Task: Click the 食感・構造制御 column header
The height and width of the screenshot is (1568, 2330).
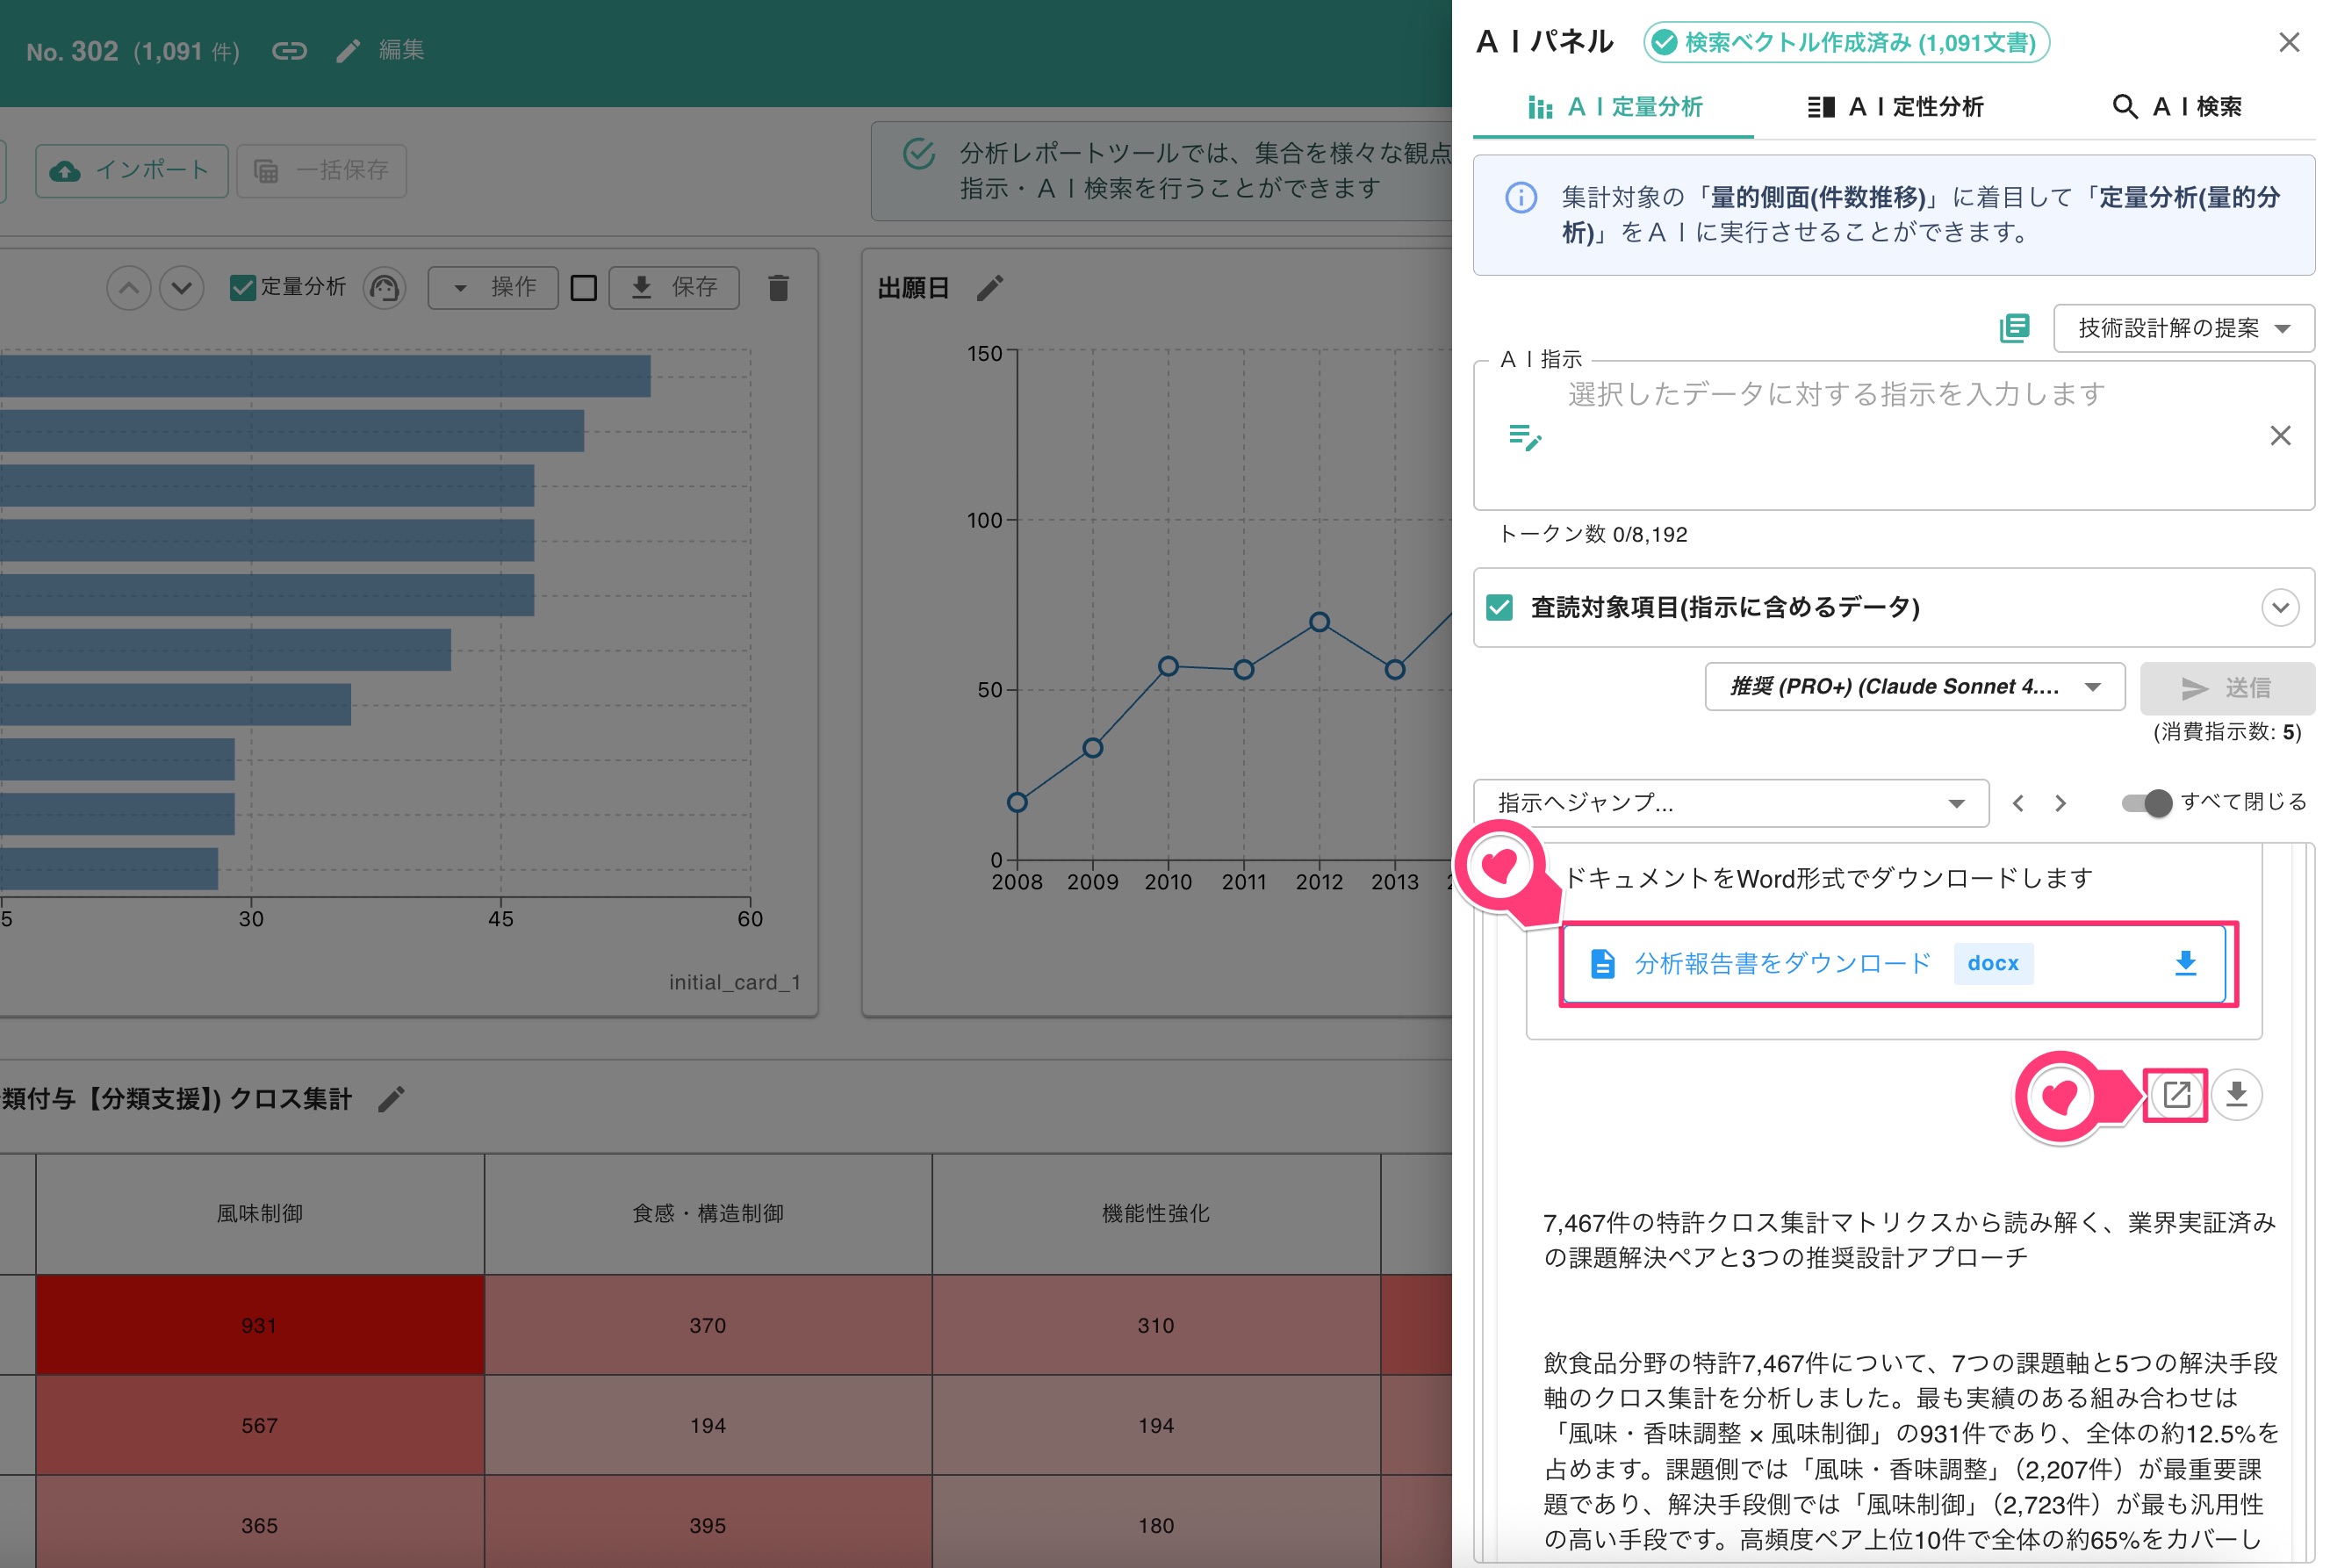Action: click(708, 1213)
